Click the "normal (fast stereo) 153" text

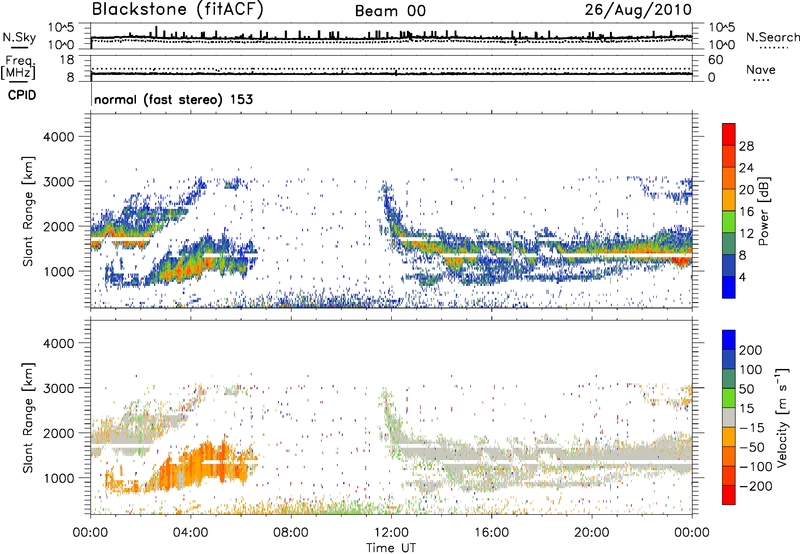tap(173, 99)
